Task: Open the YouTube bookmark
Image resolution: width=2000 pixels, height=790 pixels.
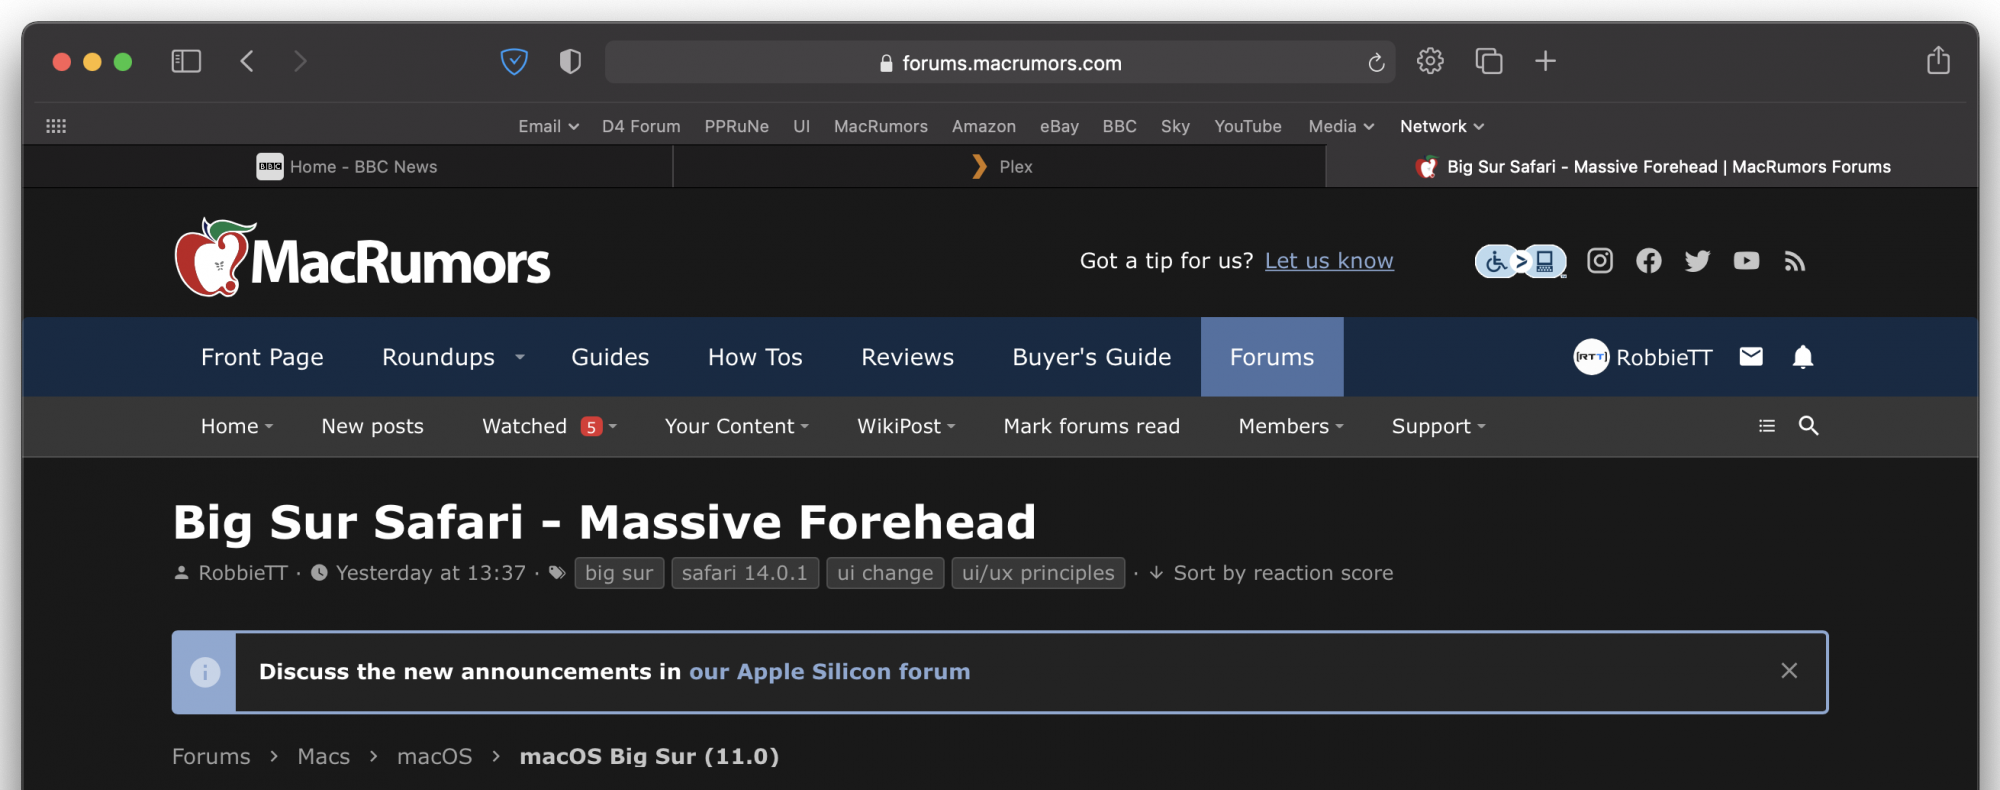Action: pos(1248,126)
